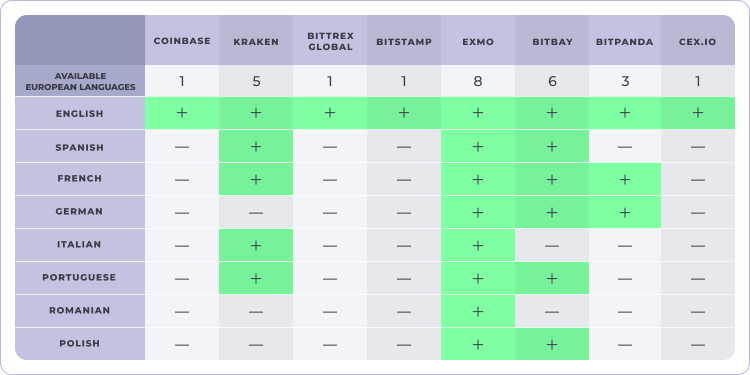750x375 pixels.
Task: Click the plus sign for Bitpanda German
Action: tap(625, 212)
